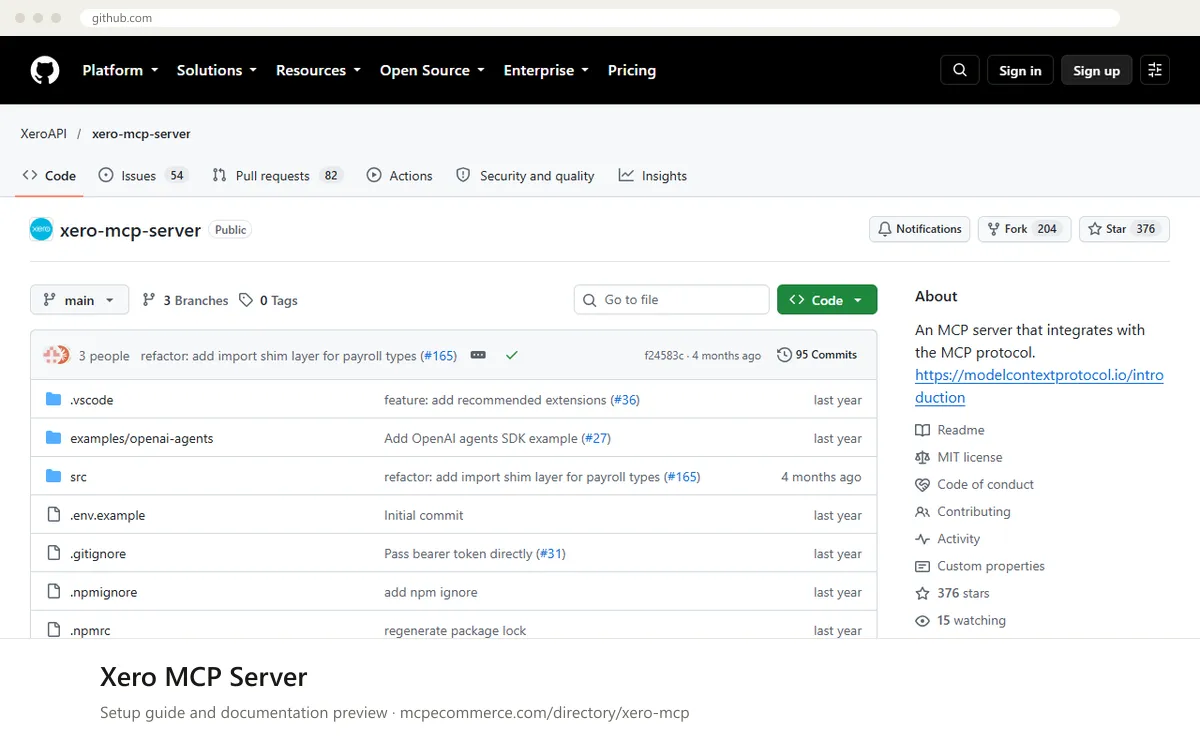The width and height of the screenshot is (1200, 750).
Task: Open the 'Initial commit' message
Action: (424, 515)
